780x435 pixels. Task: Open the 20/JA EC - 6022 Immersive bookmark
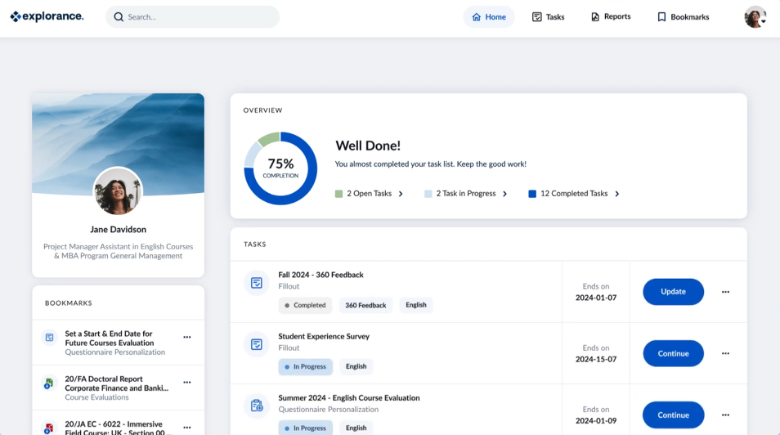click(x=117, y=428)
